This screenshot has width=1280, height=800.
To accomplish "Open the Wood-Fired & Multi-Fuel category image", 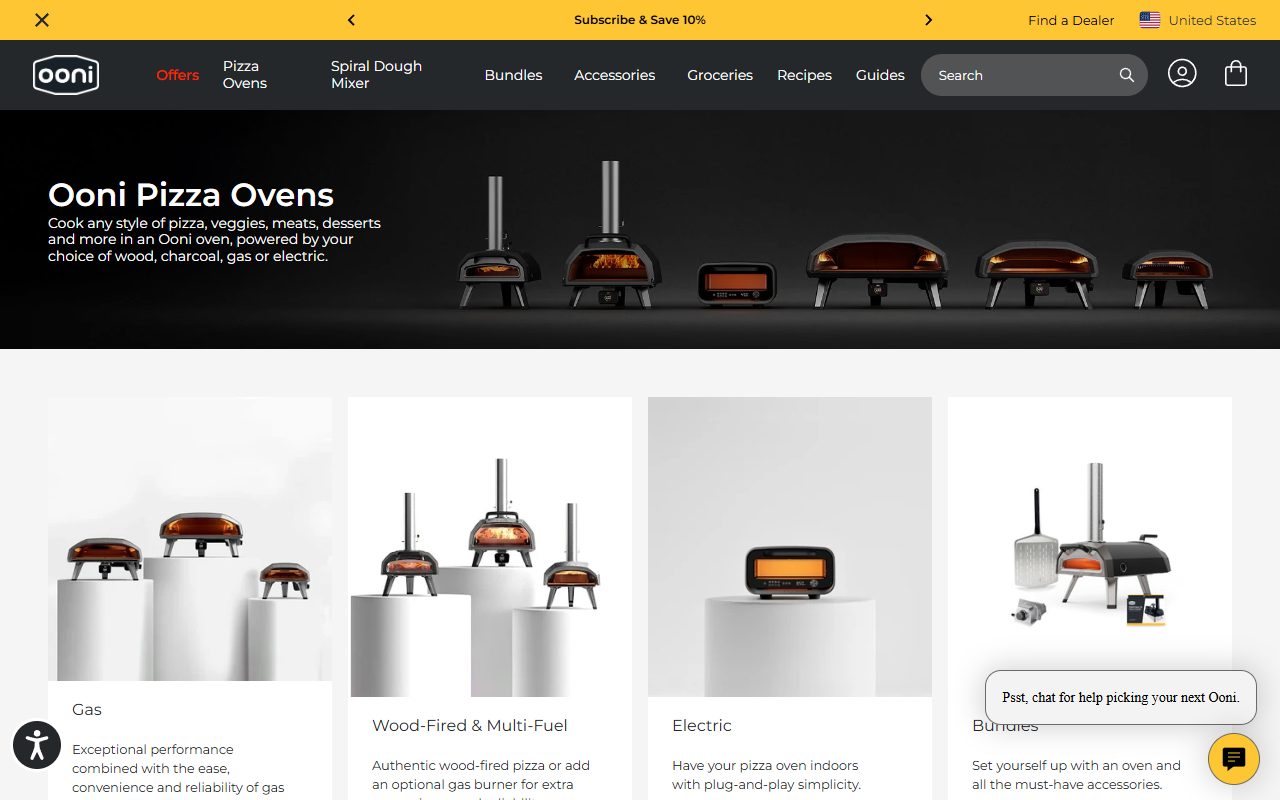I will pos(490,547).
